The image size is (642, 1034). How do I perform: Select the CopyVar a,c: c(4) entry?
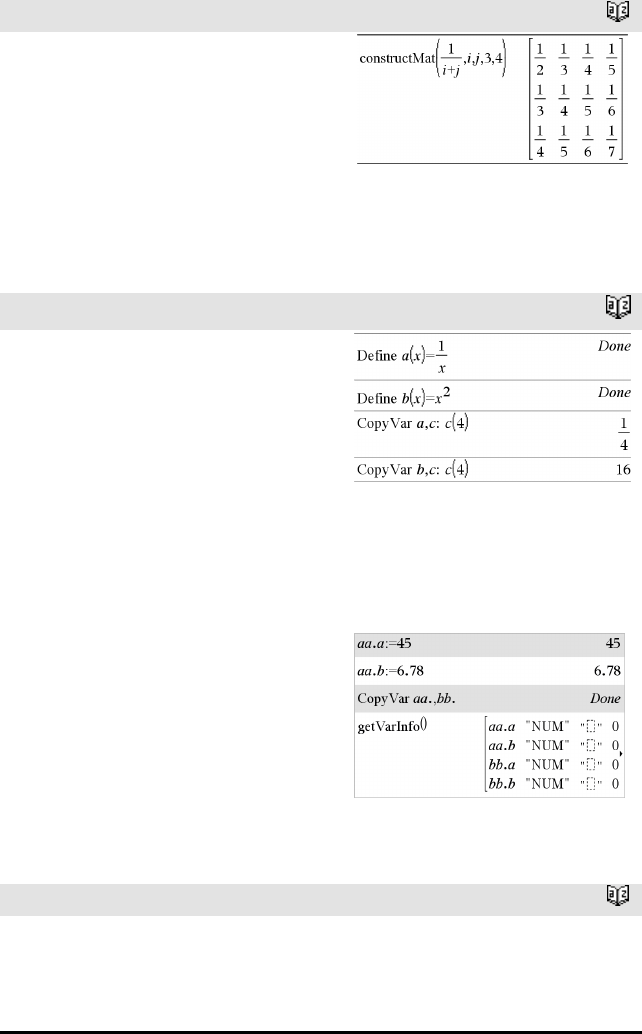pos(413,423)
